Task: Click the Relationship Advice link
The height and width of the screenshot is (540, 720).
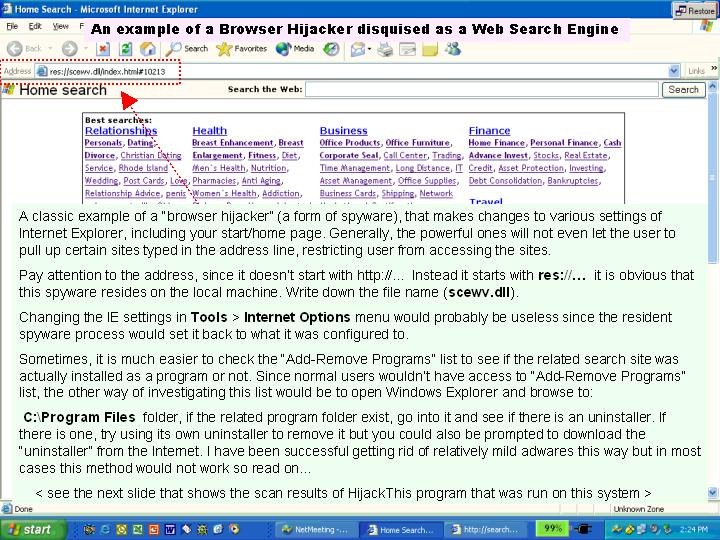Action: coord(123,193)
